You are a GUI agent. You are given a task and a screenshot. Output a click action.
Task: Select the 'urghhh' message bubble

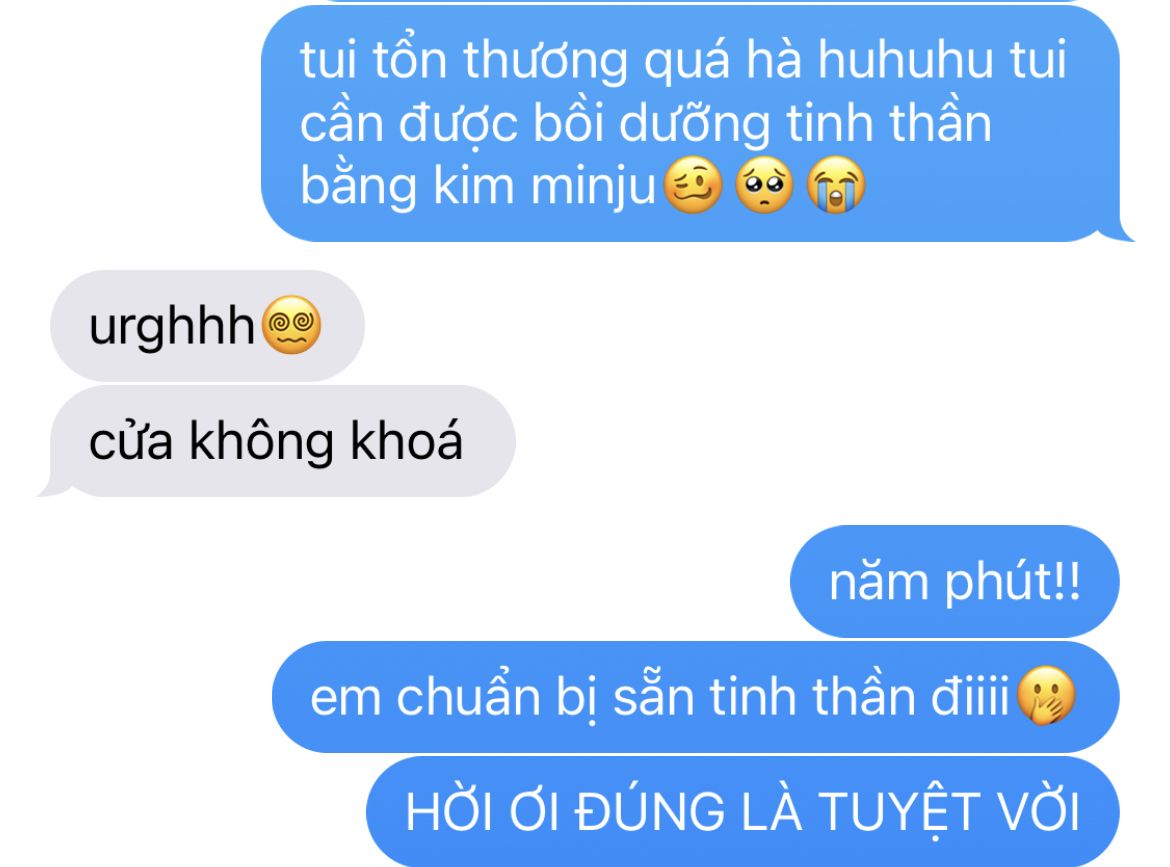coord(207,326)
